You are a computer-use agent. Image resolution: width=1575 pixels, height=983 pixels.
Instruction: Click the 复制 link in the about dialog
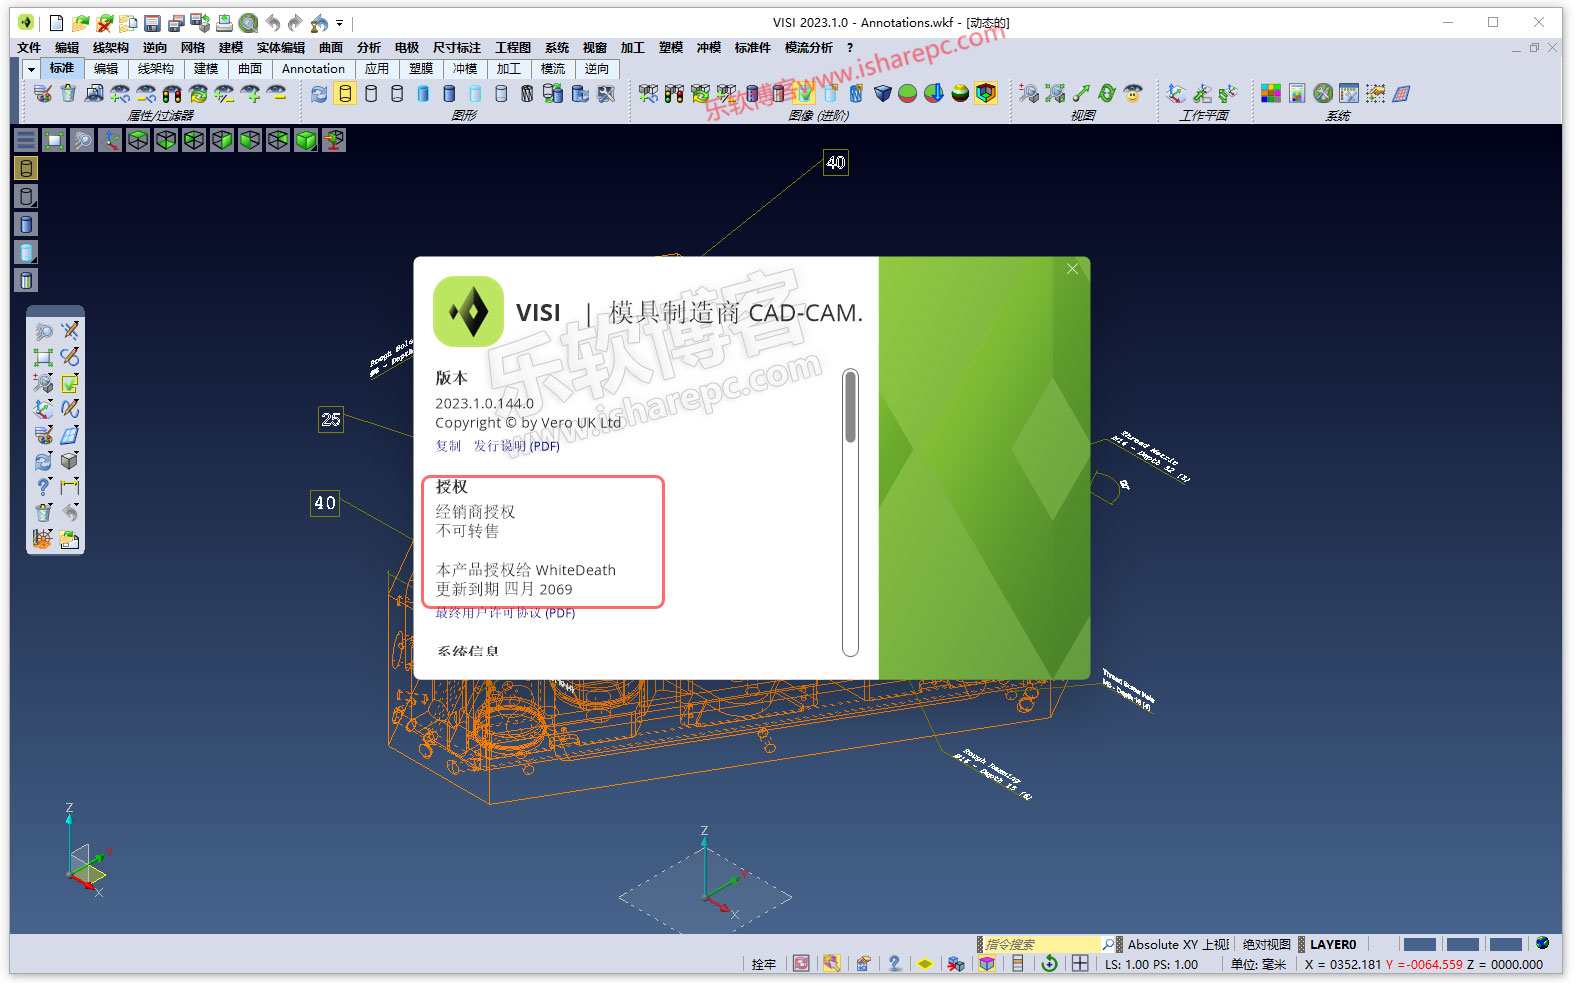pyautogui.click(x=448, y=446)
